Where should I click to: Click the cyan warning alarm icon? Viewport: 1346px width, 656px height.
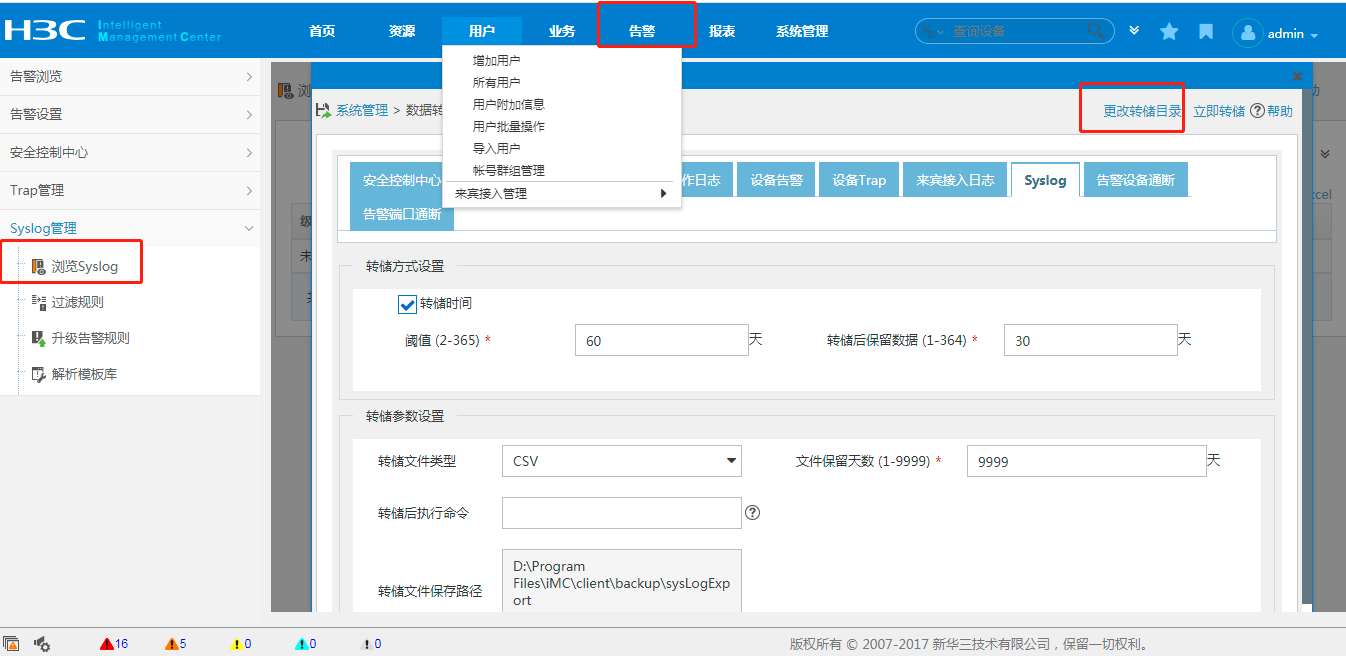(x=302, y=644)
